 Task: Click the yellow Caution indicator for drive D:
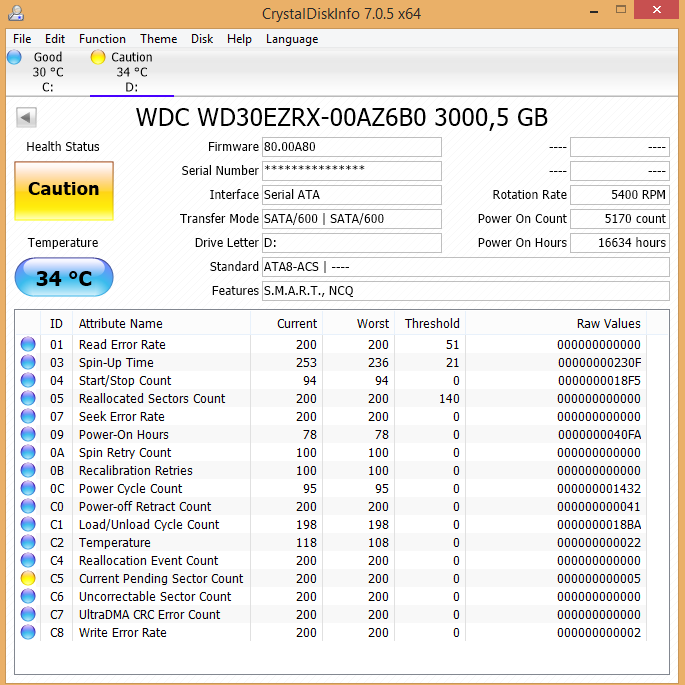click(98, 57)
